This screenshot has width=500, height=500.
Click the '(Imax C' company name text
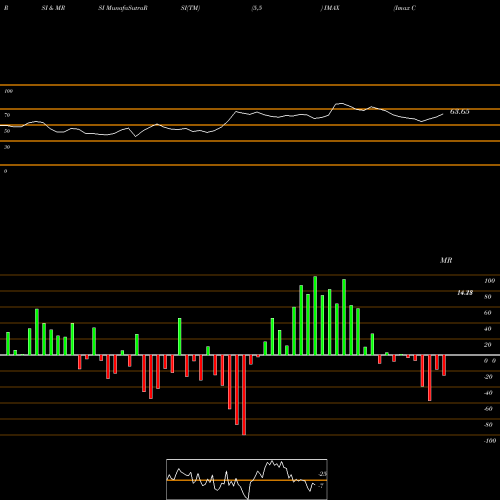click(x=404, y=8)
